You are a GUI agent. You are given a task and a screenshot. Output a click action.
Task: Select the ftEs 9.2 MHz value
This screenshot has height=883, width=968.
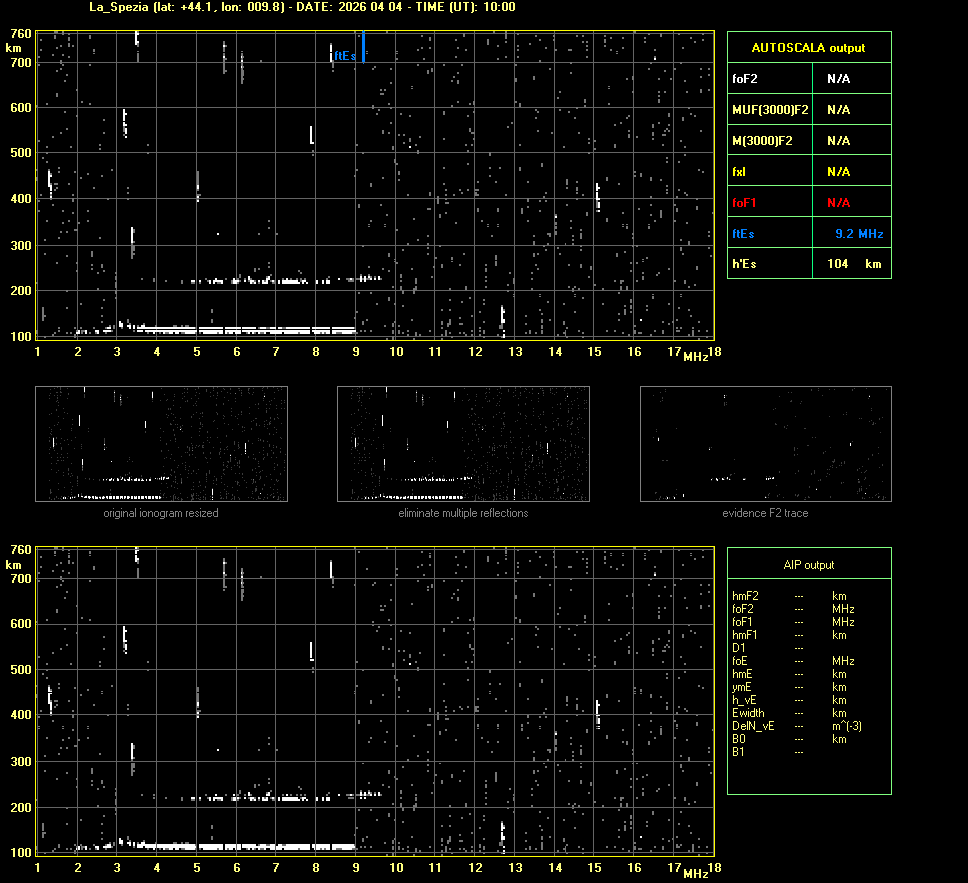(858, 234)
